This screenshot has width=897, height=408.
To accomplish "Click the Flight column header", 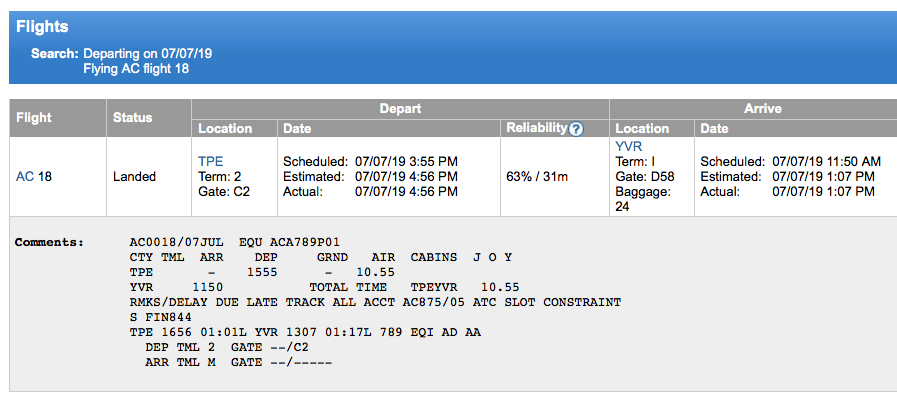I will click(x=34, y=118).
